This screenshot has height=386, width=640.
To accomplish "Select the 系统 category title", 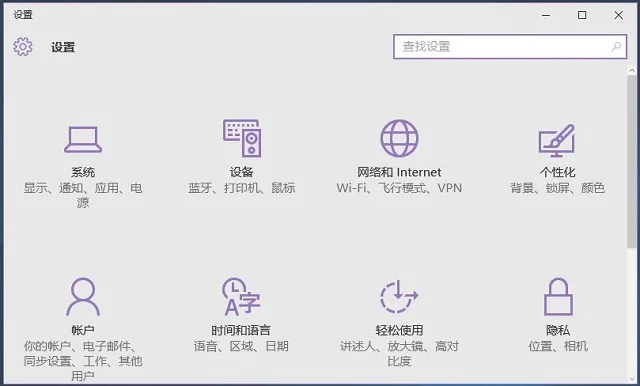I will (x=83, y=172).
